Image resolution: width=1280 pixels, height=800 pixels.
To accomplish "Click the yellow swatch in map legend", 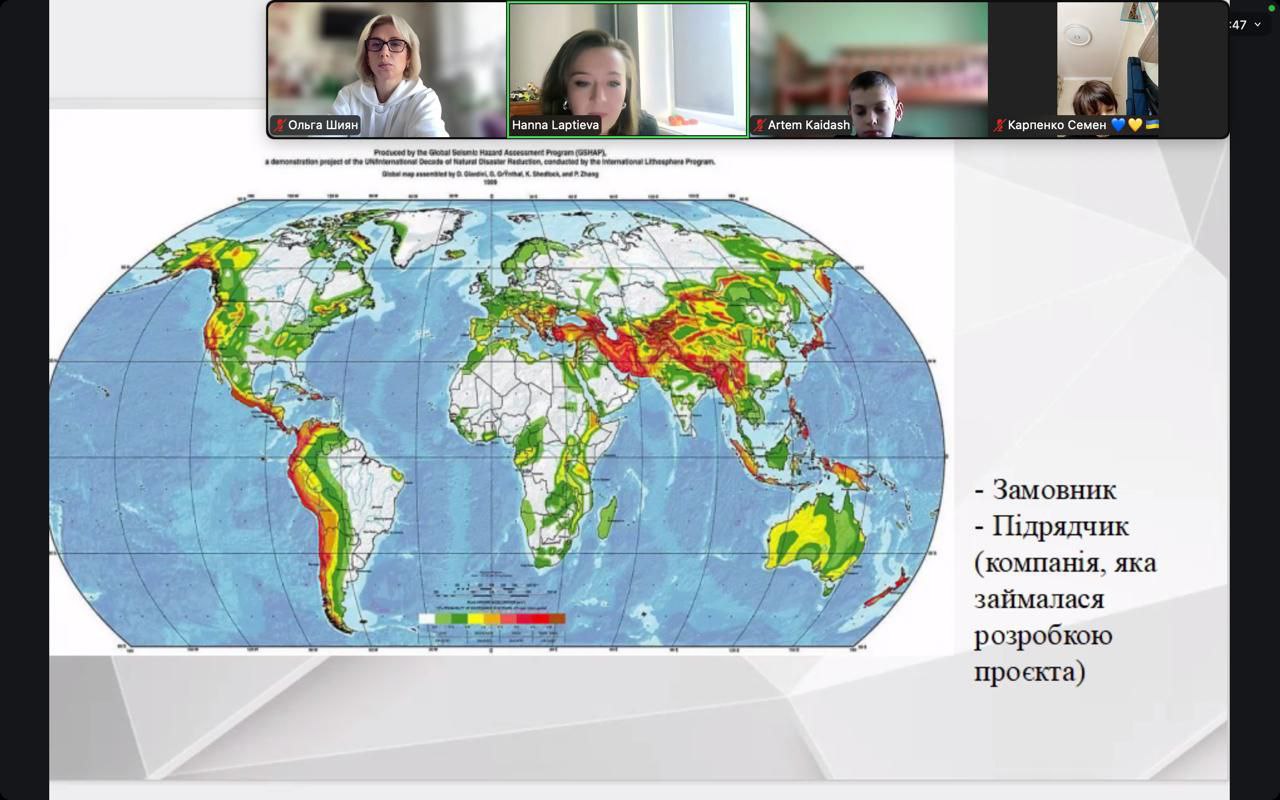I will (x=476, y=619).
